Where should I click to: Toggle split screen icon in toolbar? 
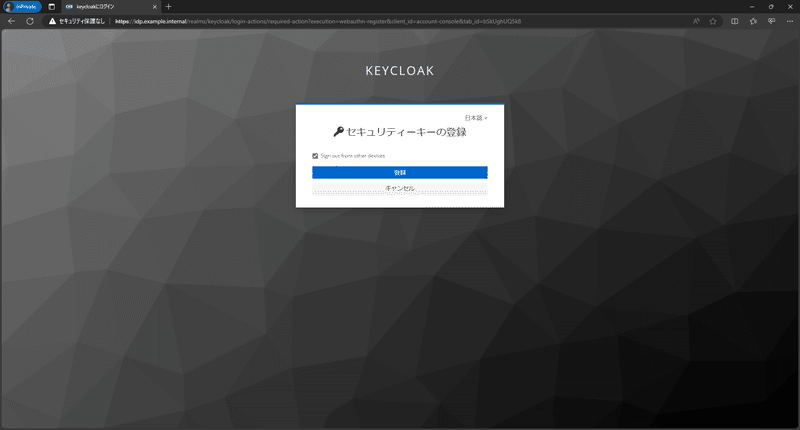[735, 21]
